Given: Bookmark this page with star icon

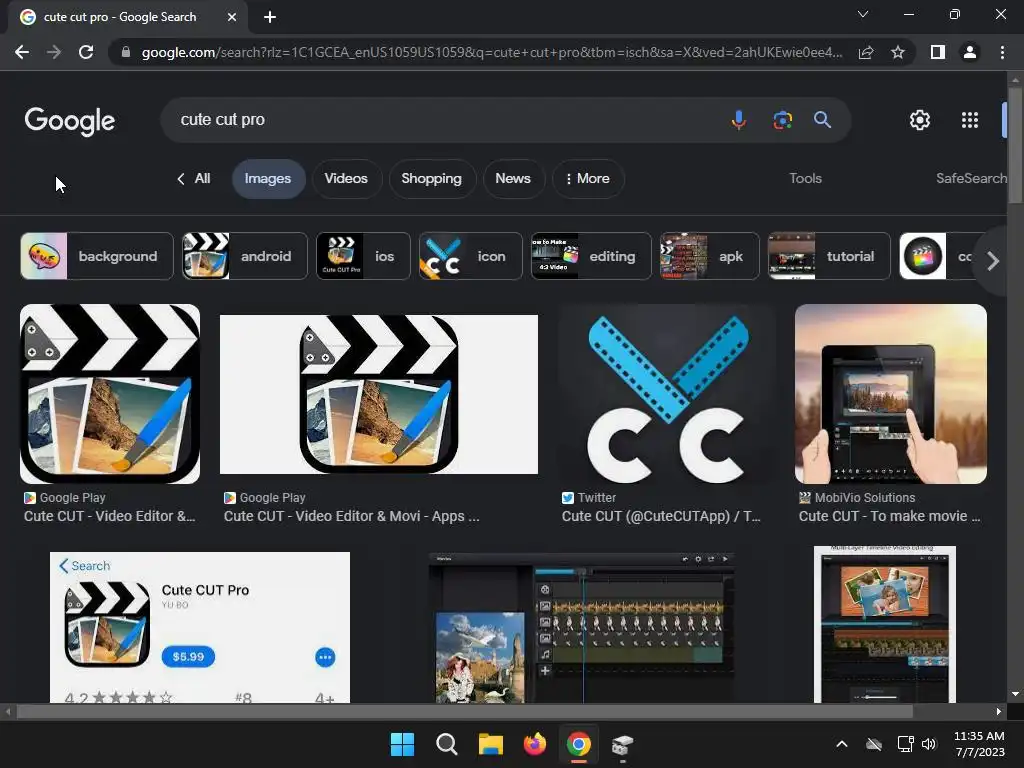Looking at the screenshot, I should coord(898,52).
